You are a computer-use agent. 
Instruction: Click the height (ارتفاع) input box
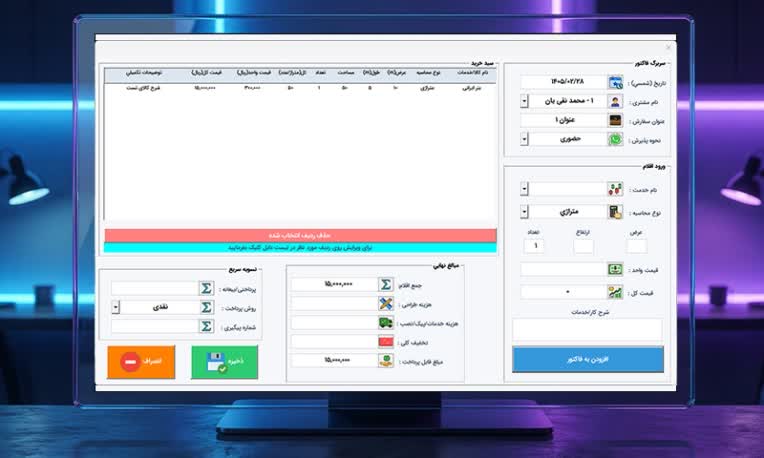583,246
